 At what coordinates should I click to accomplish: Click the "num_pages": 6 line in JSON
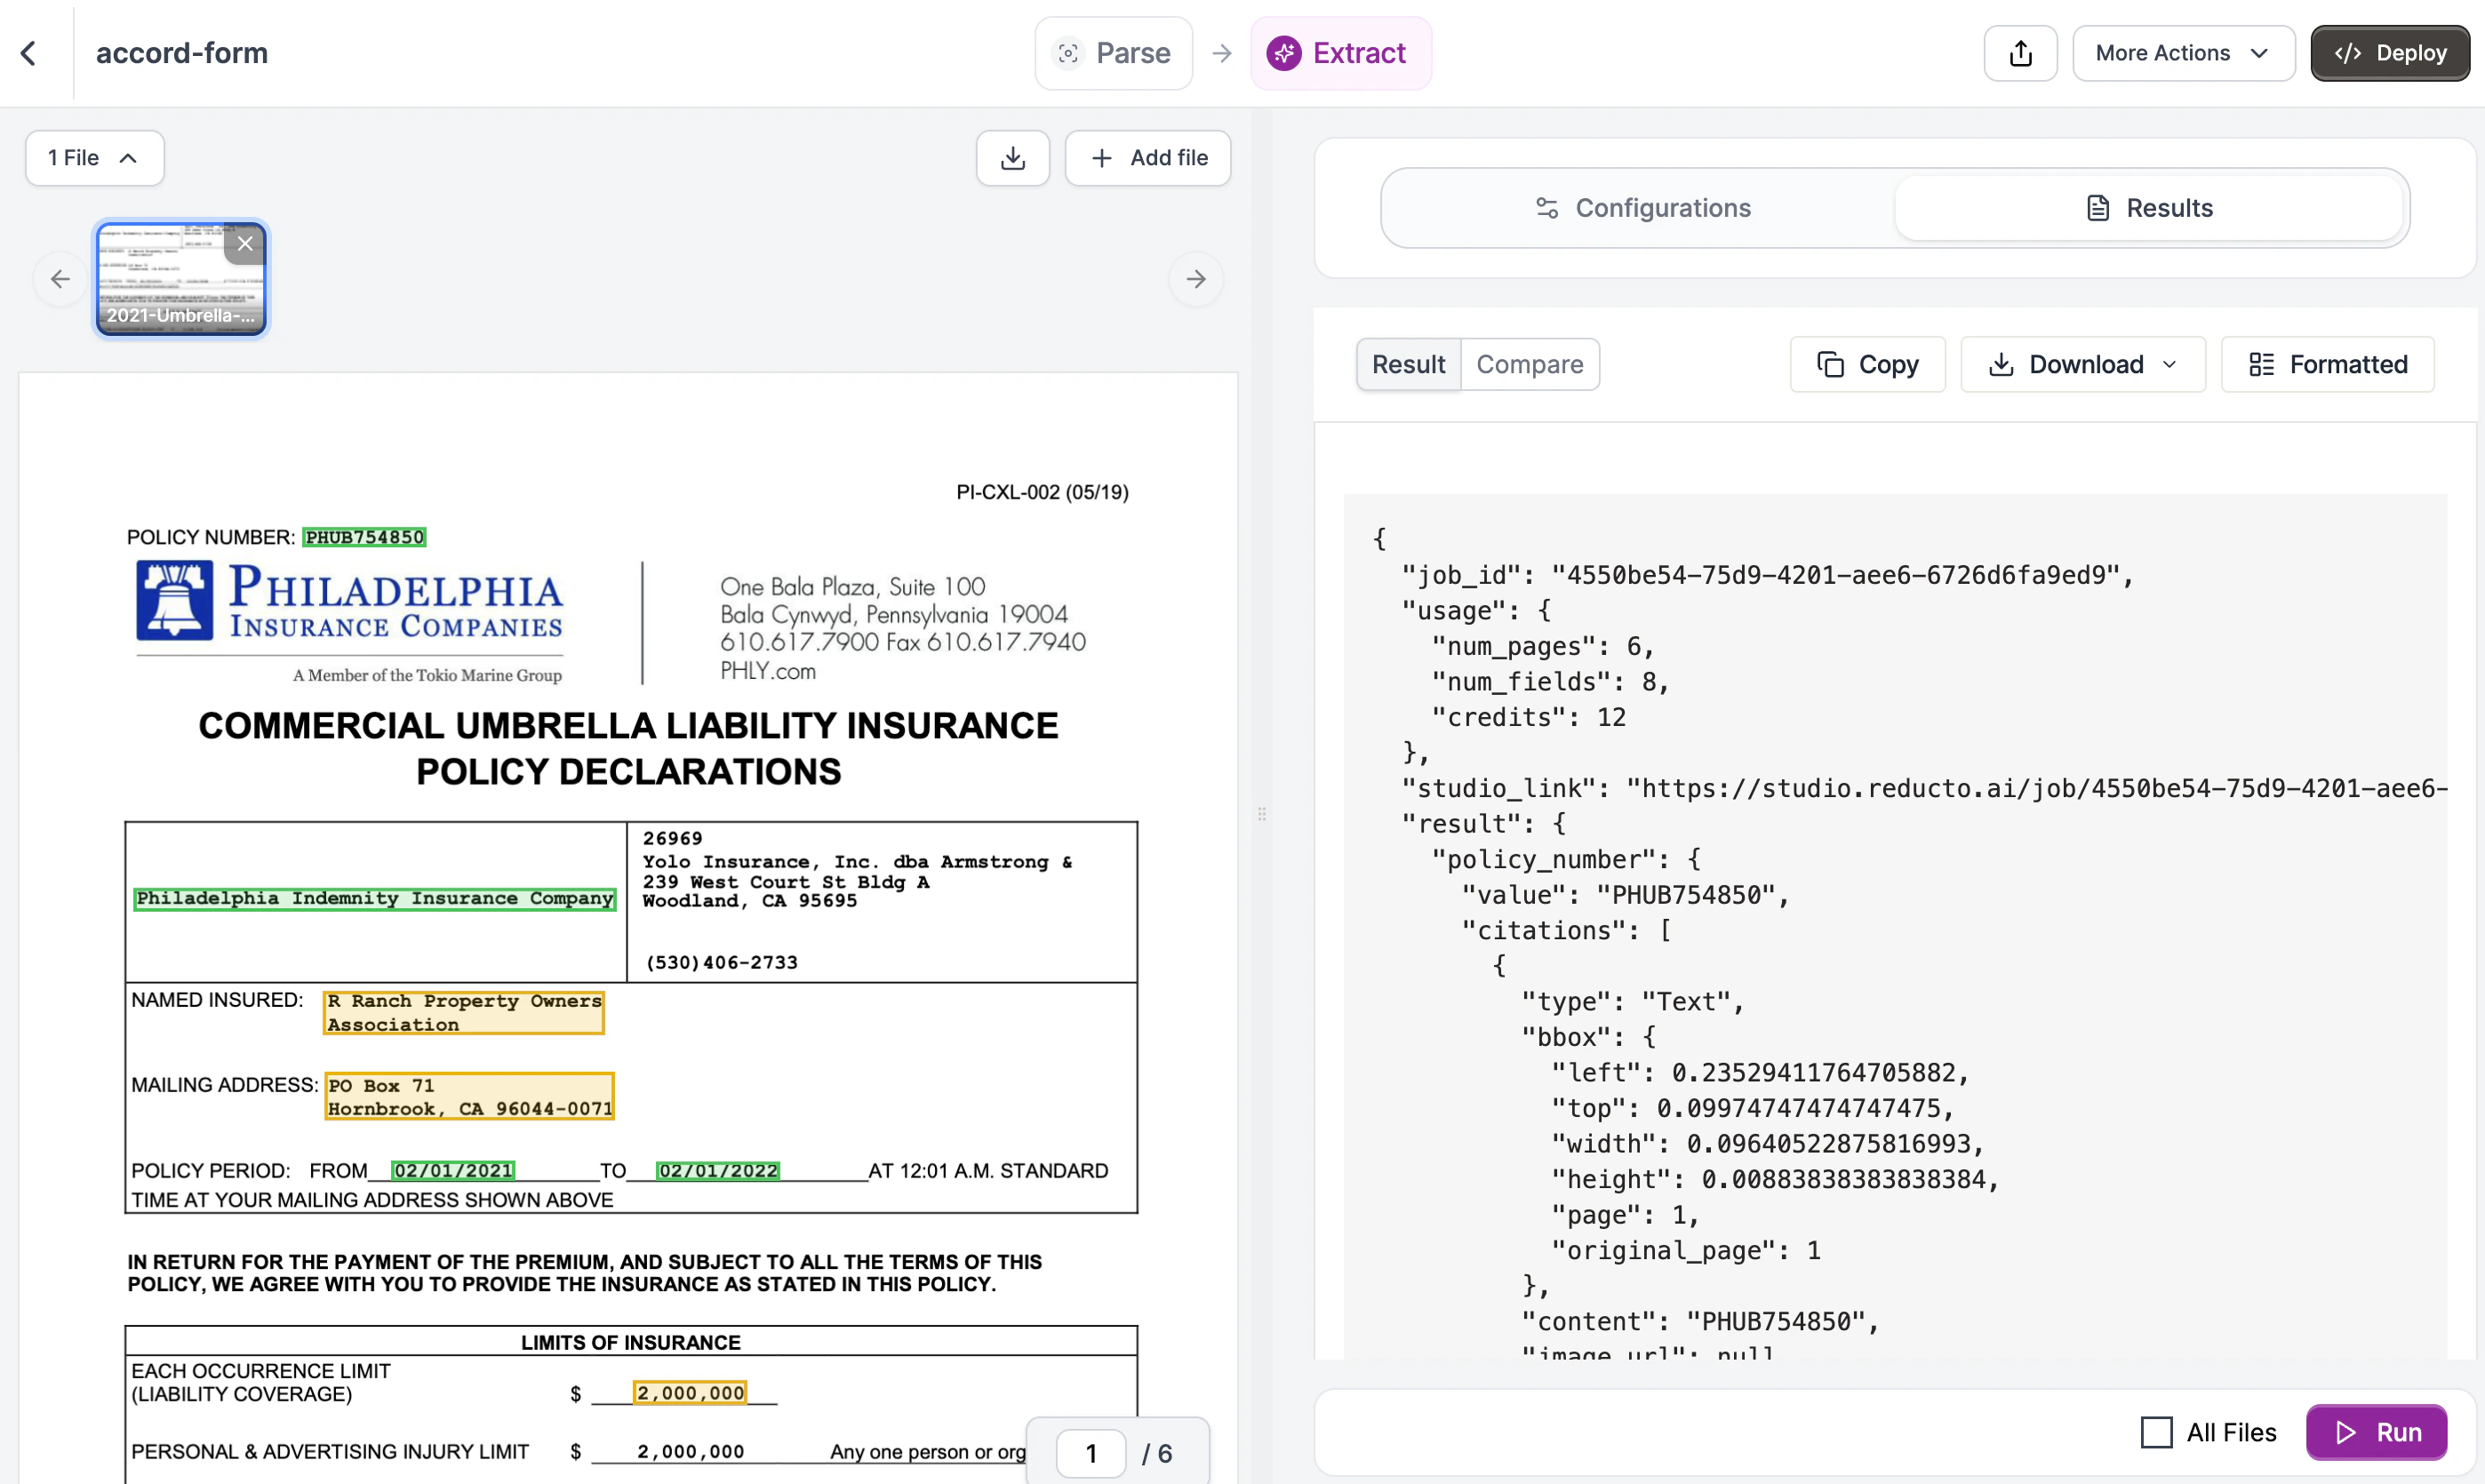tap(1543, 646)
